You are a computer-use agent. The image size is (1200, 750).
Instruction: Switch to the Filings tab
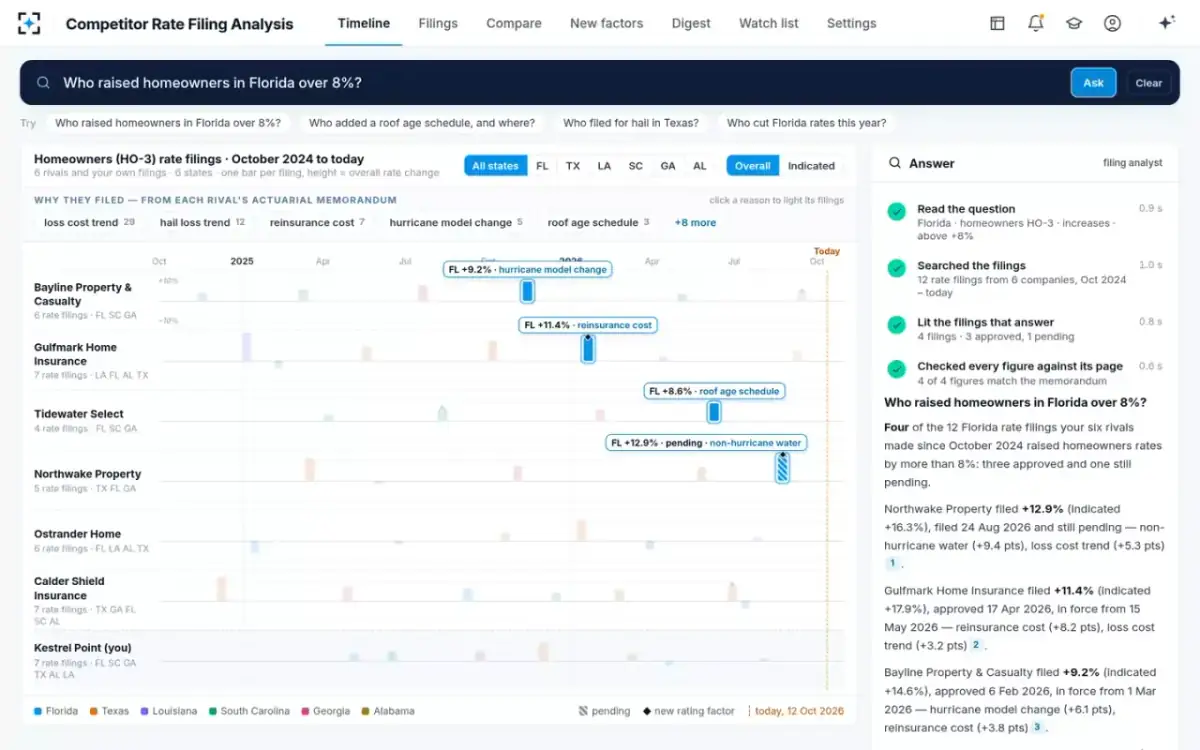coord(438,23)
